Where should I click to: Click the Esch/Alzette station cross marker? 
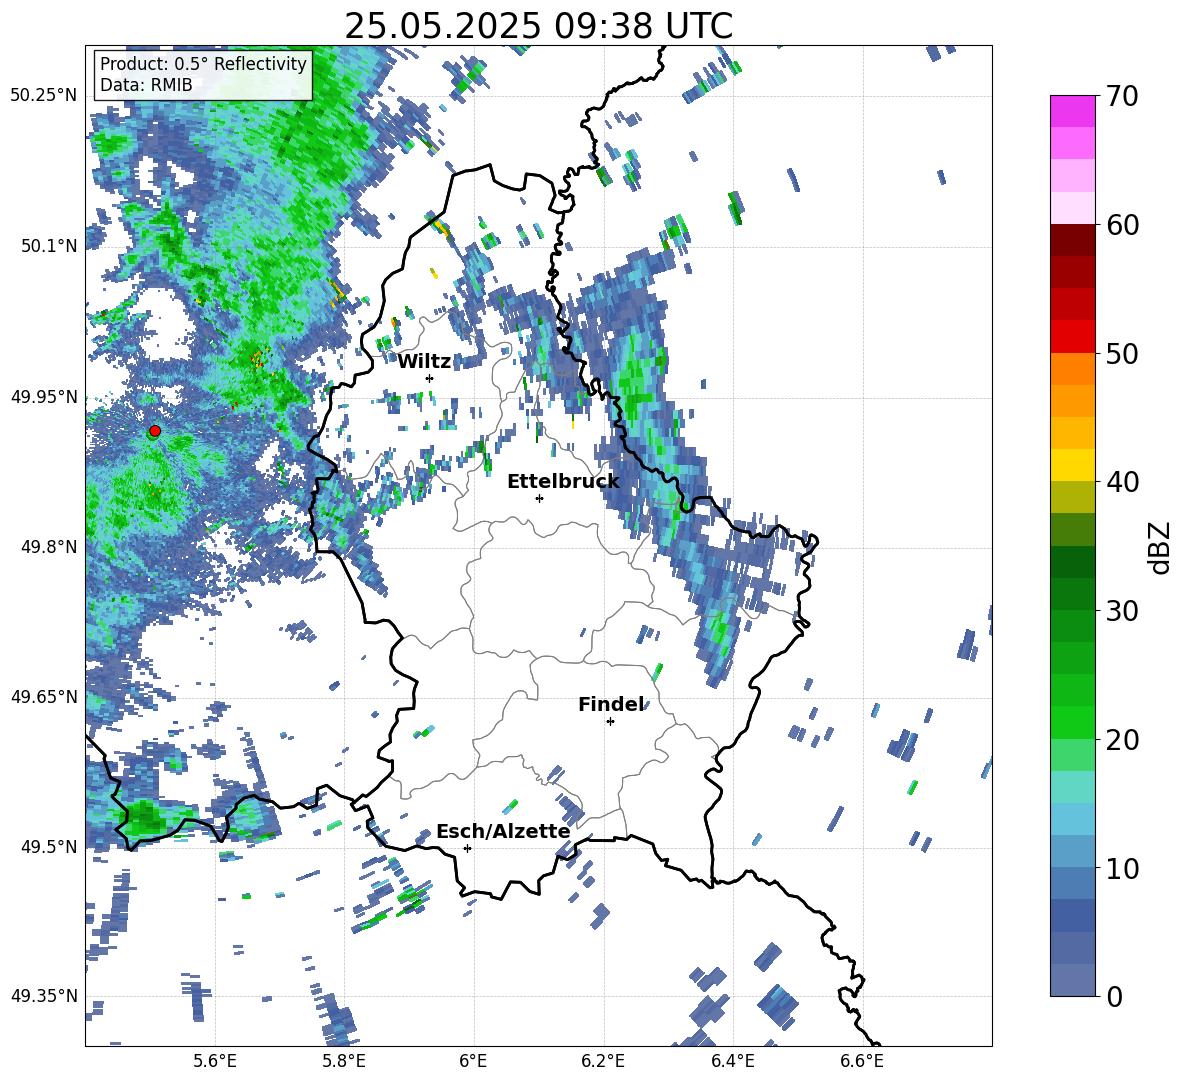coord(467,848)
